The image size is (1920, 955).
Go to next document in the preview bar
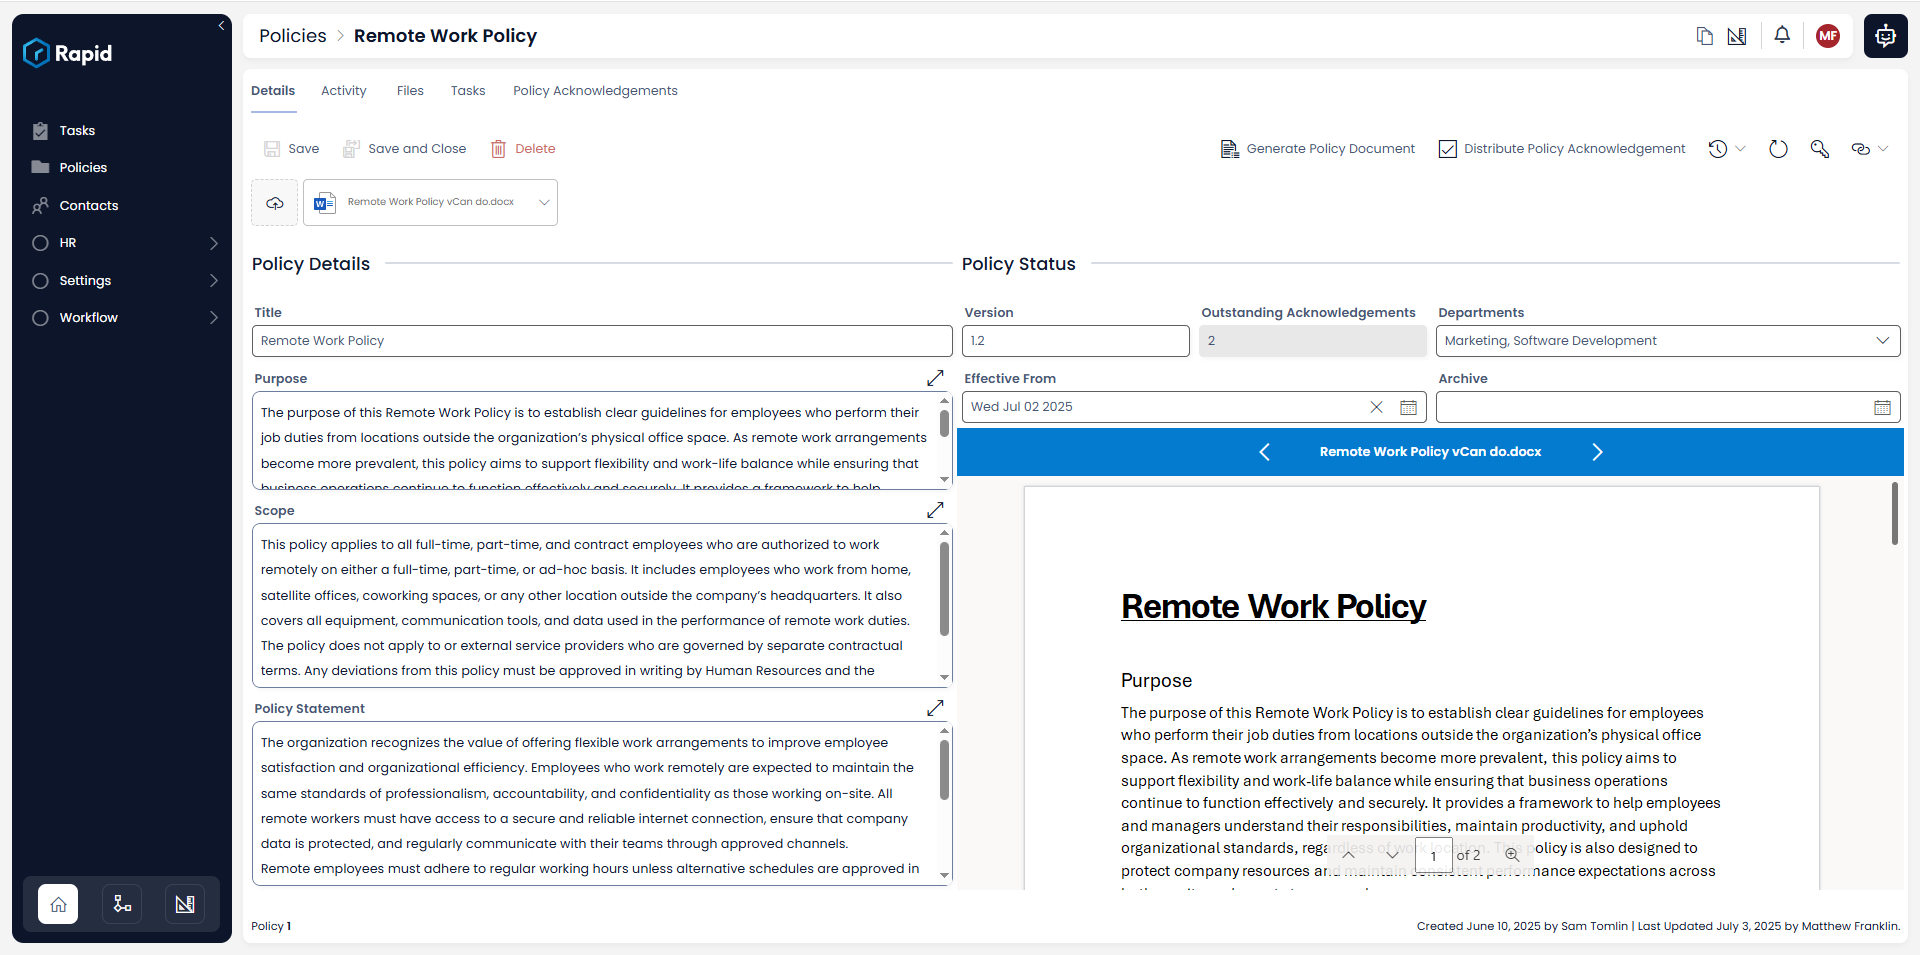click(1597, 452)
